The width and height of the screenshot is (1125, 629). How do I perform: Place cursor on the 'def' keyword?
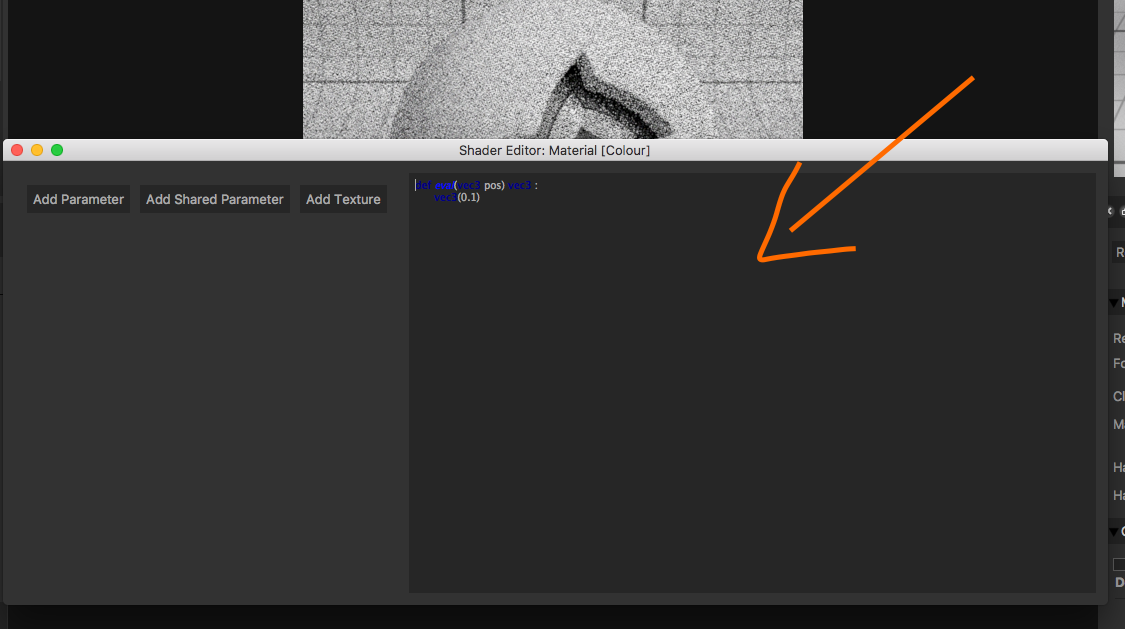coord(423,186)
